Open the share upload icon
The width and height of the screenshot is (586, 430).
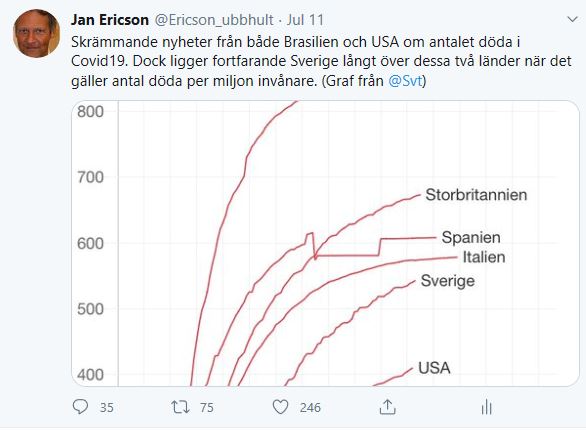click(387, 407)
